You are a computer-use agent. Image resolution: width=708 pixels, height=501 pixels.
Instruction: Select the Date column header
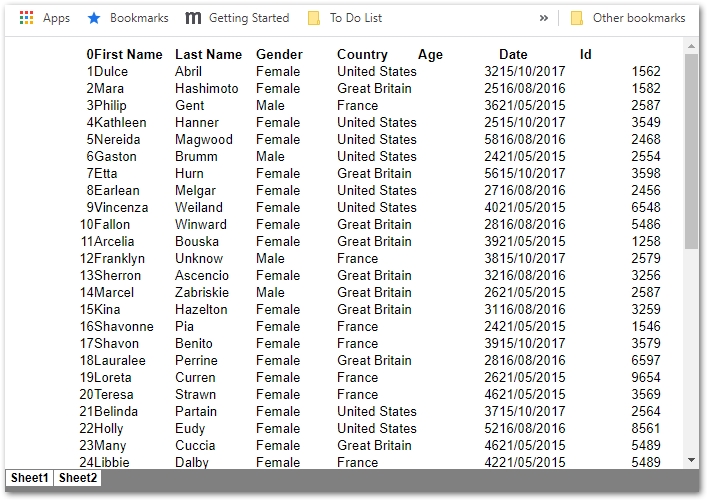click(513, 54)
